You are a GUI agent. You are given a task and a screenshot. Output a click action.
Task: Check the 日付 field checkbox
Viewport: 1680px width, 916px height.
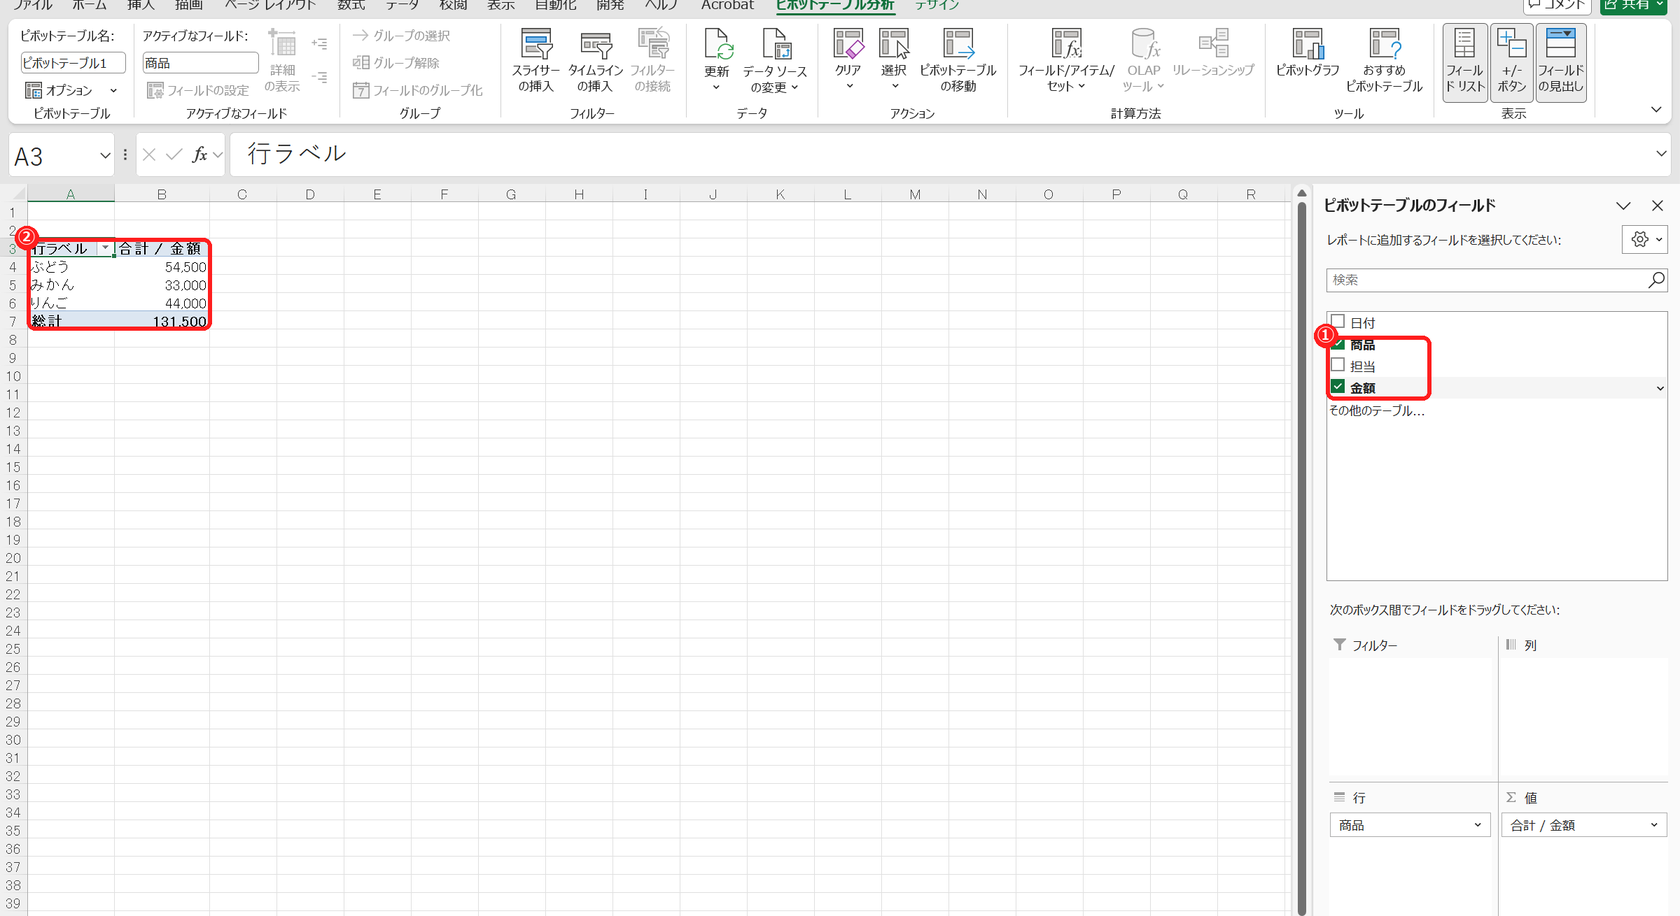1338,322
